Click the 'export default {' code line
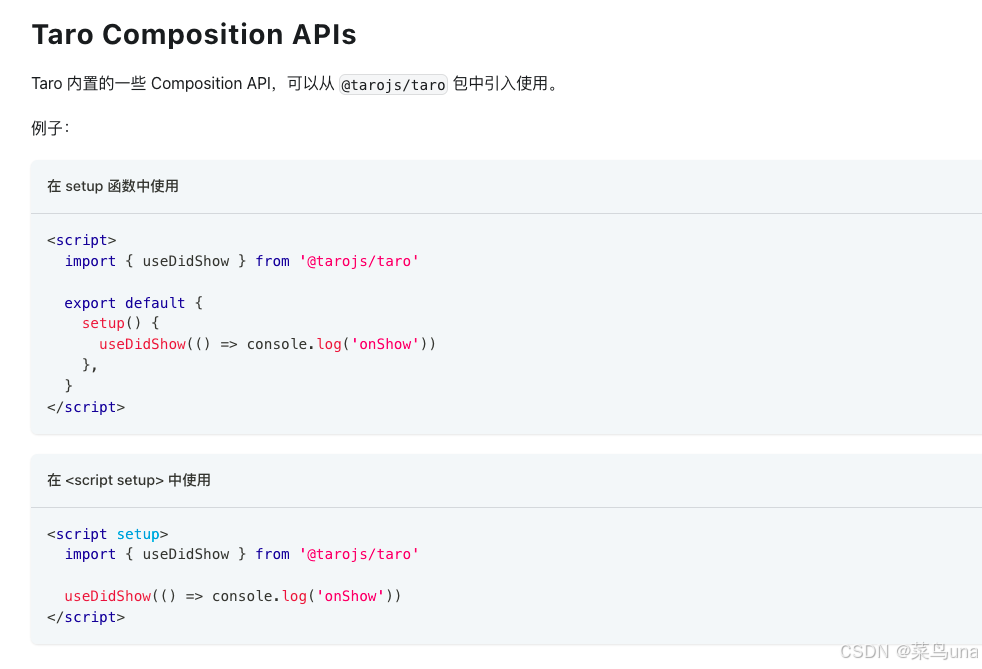982x669 pixels. [133, 303]
